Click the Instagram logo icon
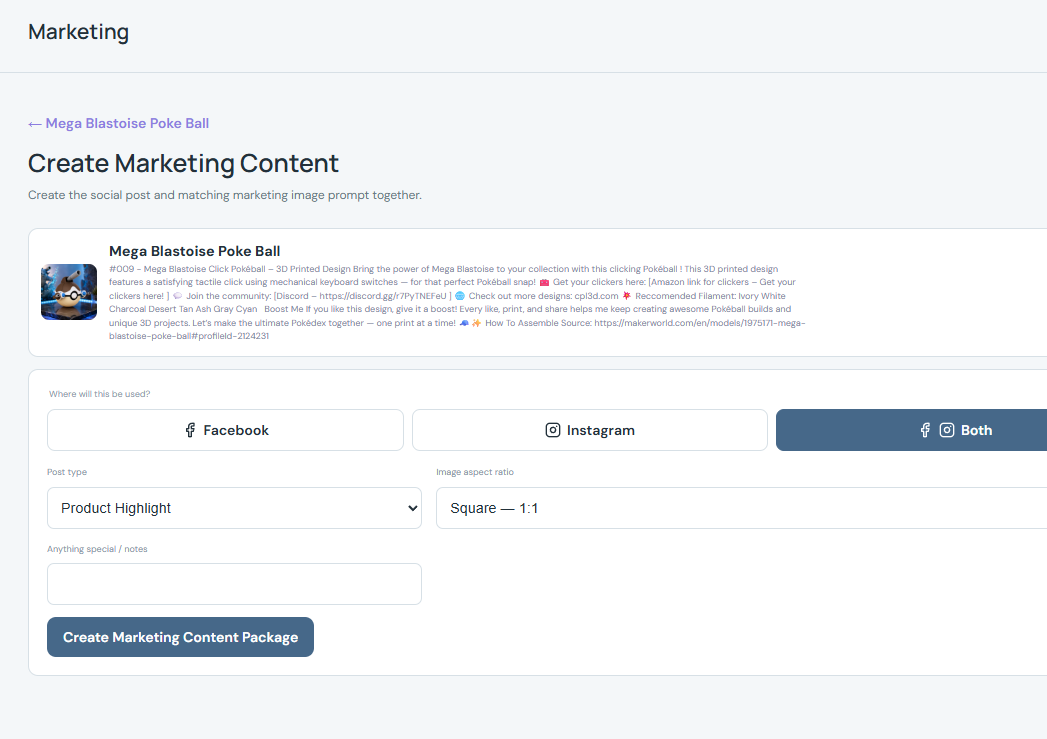 [x=553, y=430]
